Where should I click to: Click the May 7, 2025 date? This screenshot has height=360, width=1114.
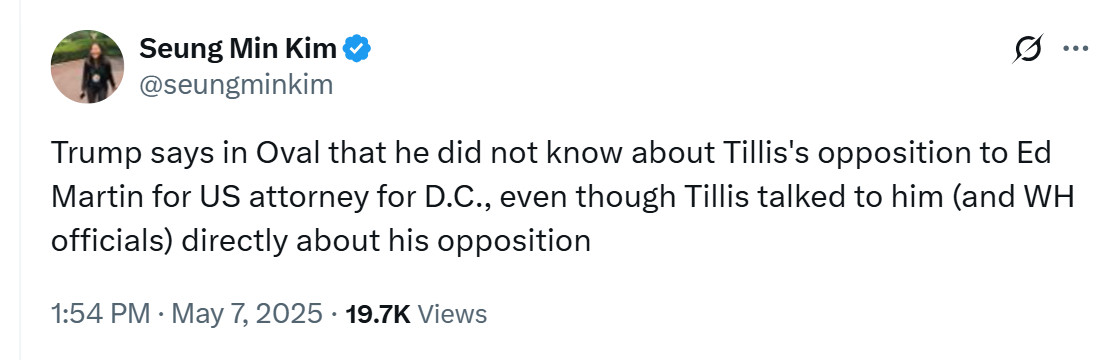pos(247,314)
